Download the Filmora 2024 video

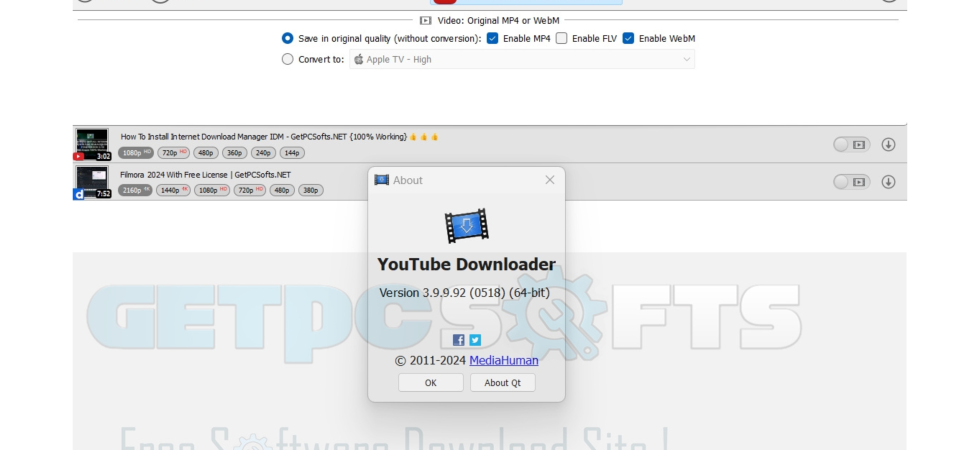coord(888,182)
